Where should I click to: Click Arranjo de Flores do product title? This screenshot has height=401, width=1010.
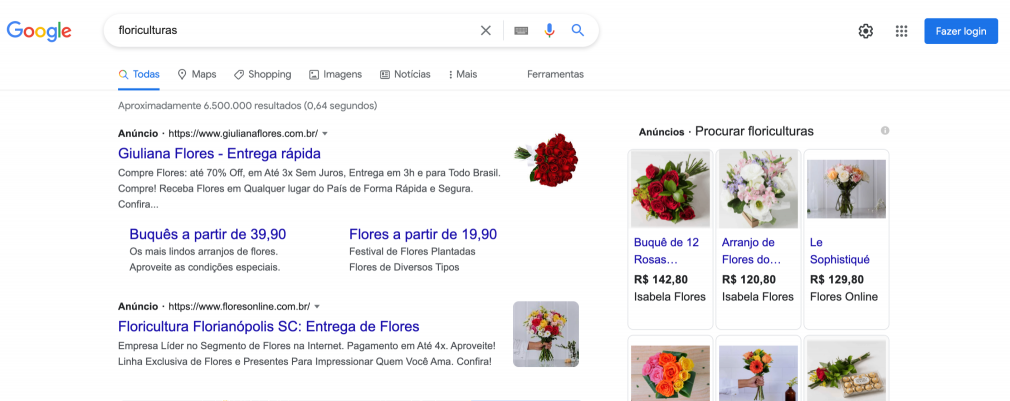click(x=751, y=251)
